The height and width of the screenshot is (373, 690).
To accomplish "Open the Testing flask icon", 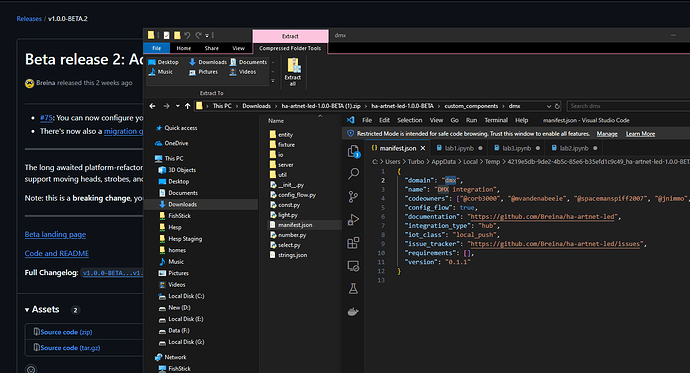I will pos(353,289).
